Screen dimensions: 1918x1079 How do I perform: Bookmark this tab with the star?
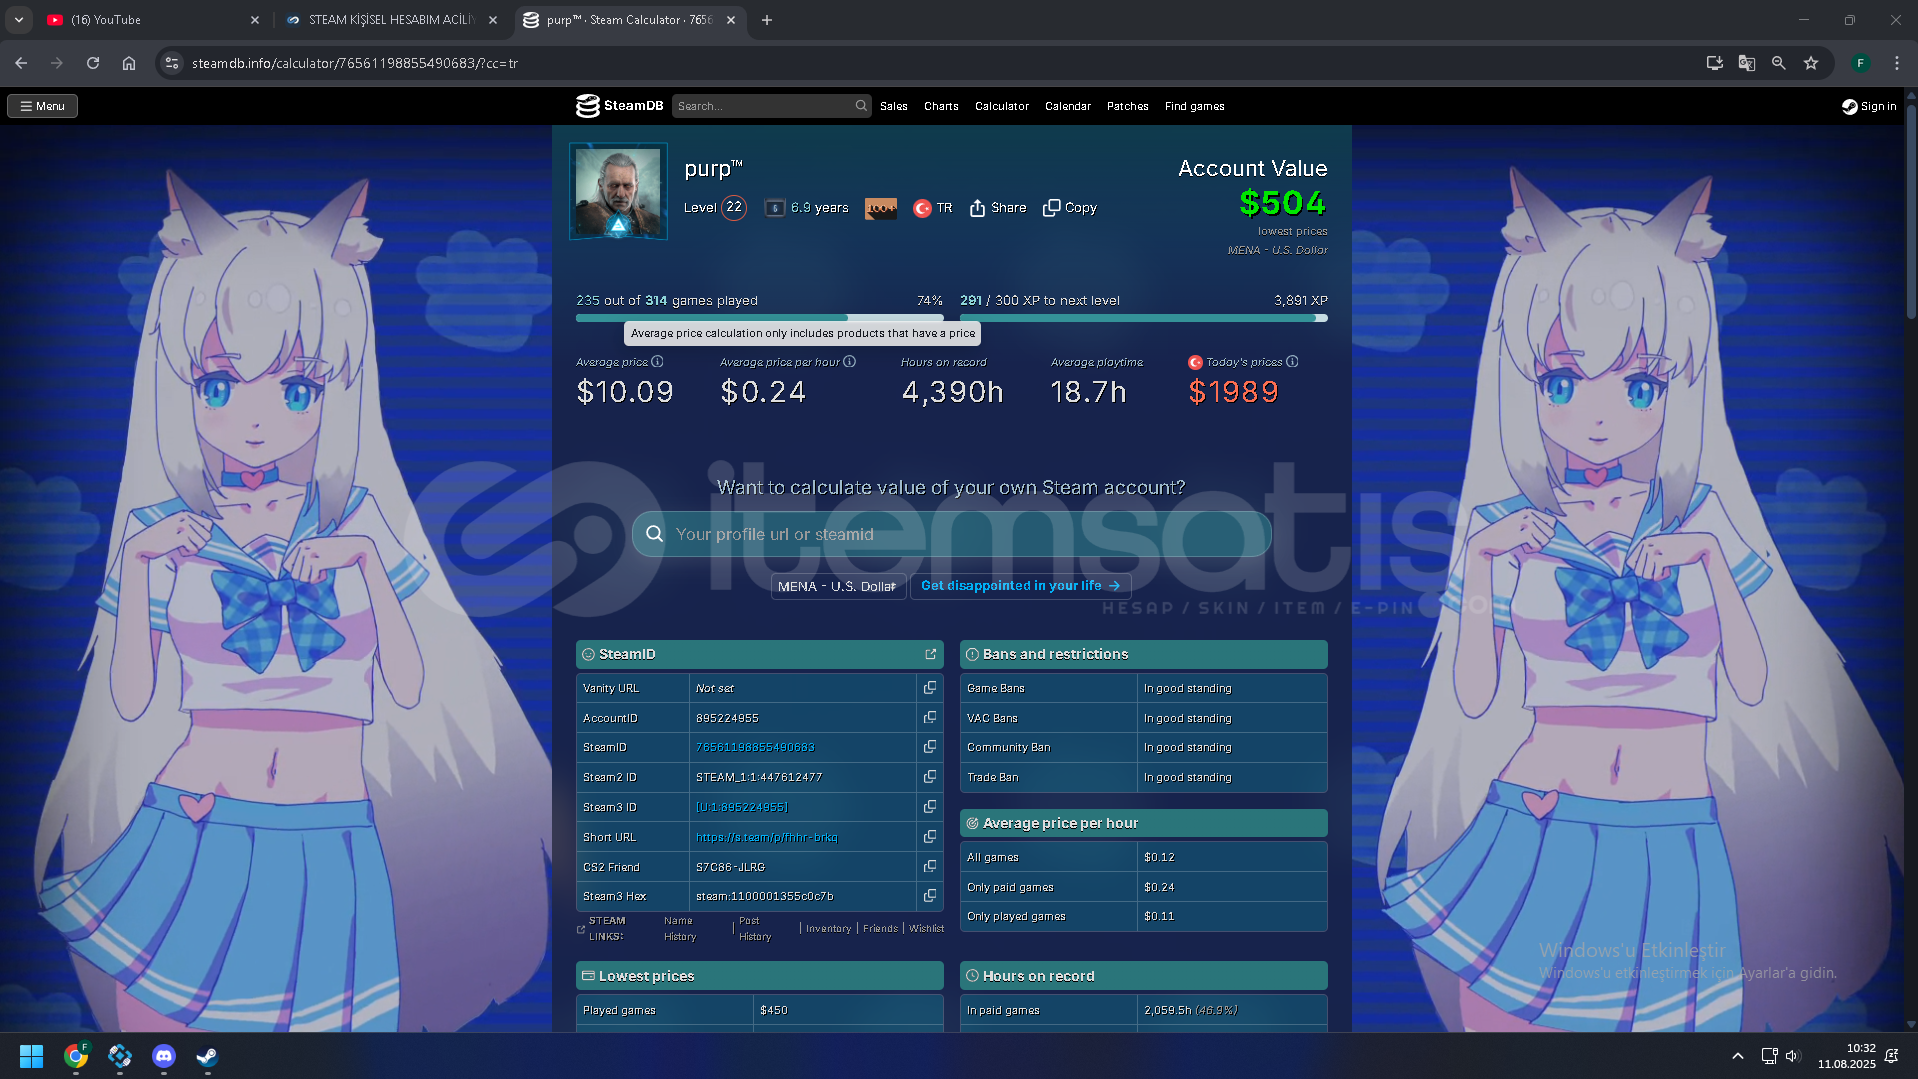pos(1811,63)
